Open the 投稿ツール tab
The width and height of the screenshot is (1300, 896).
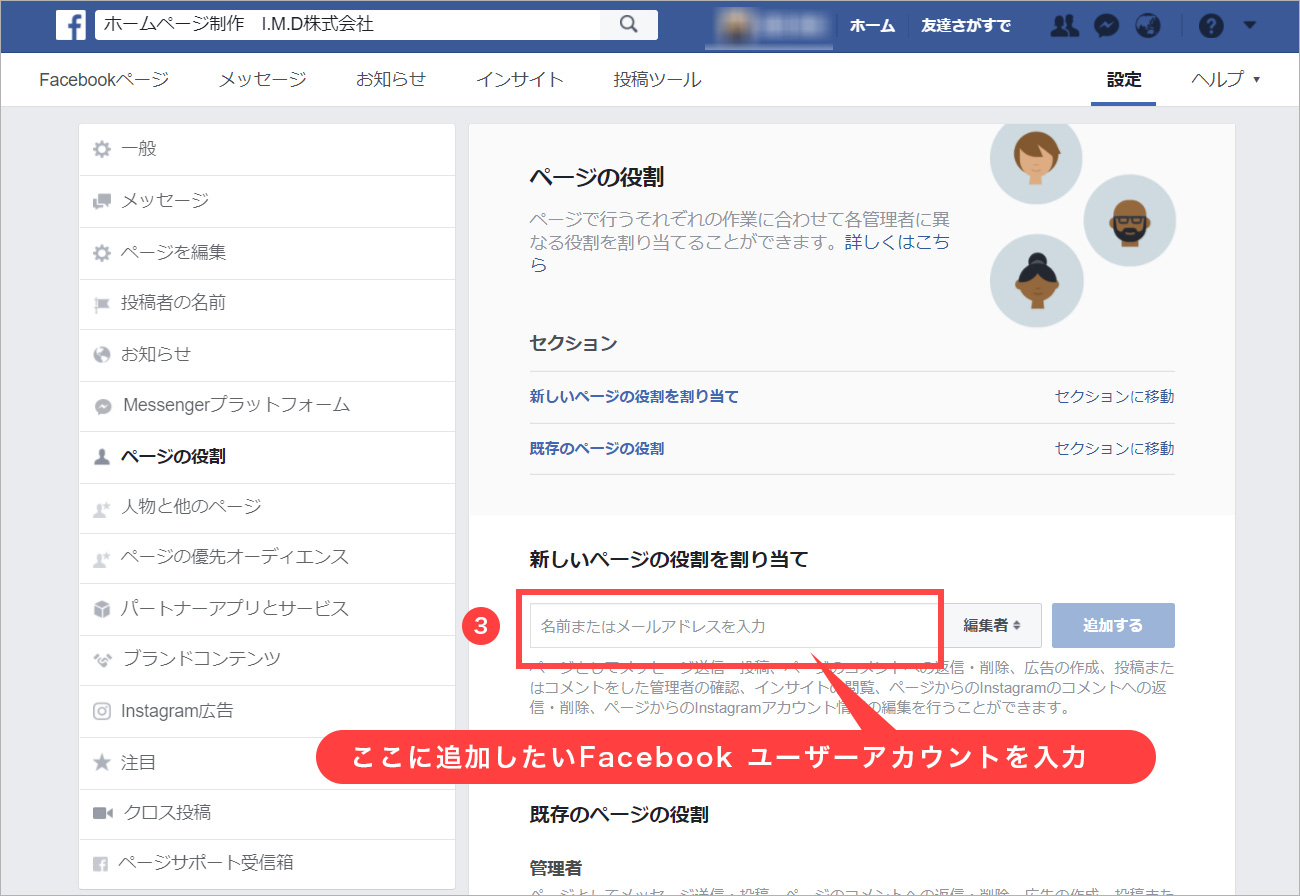(658, 80)
